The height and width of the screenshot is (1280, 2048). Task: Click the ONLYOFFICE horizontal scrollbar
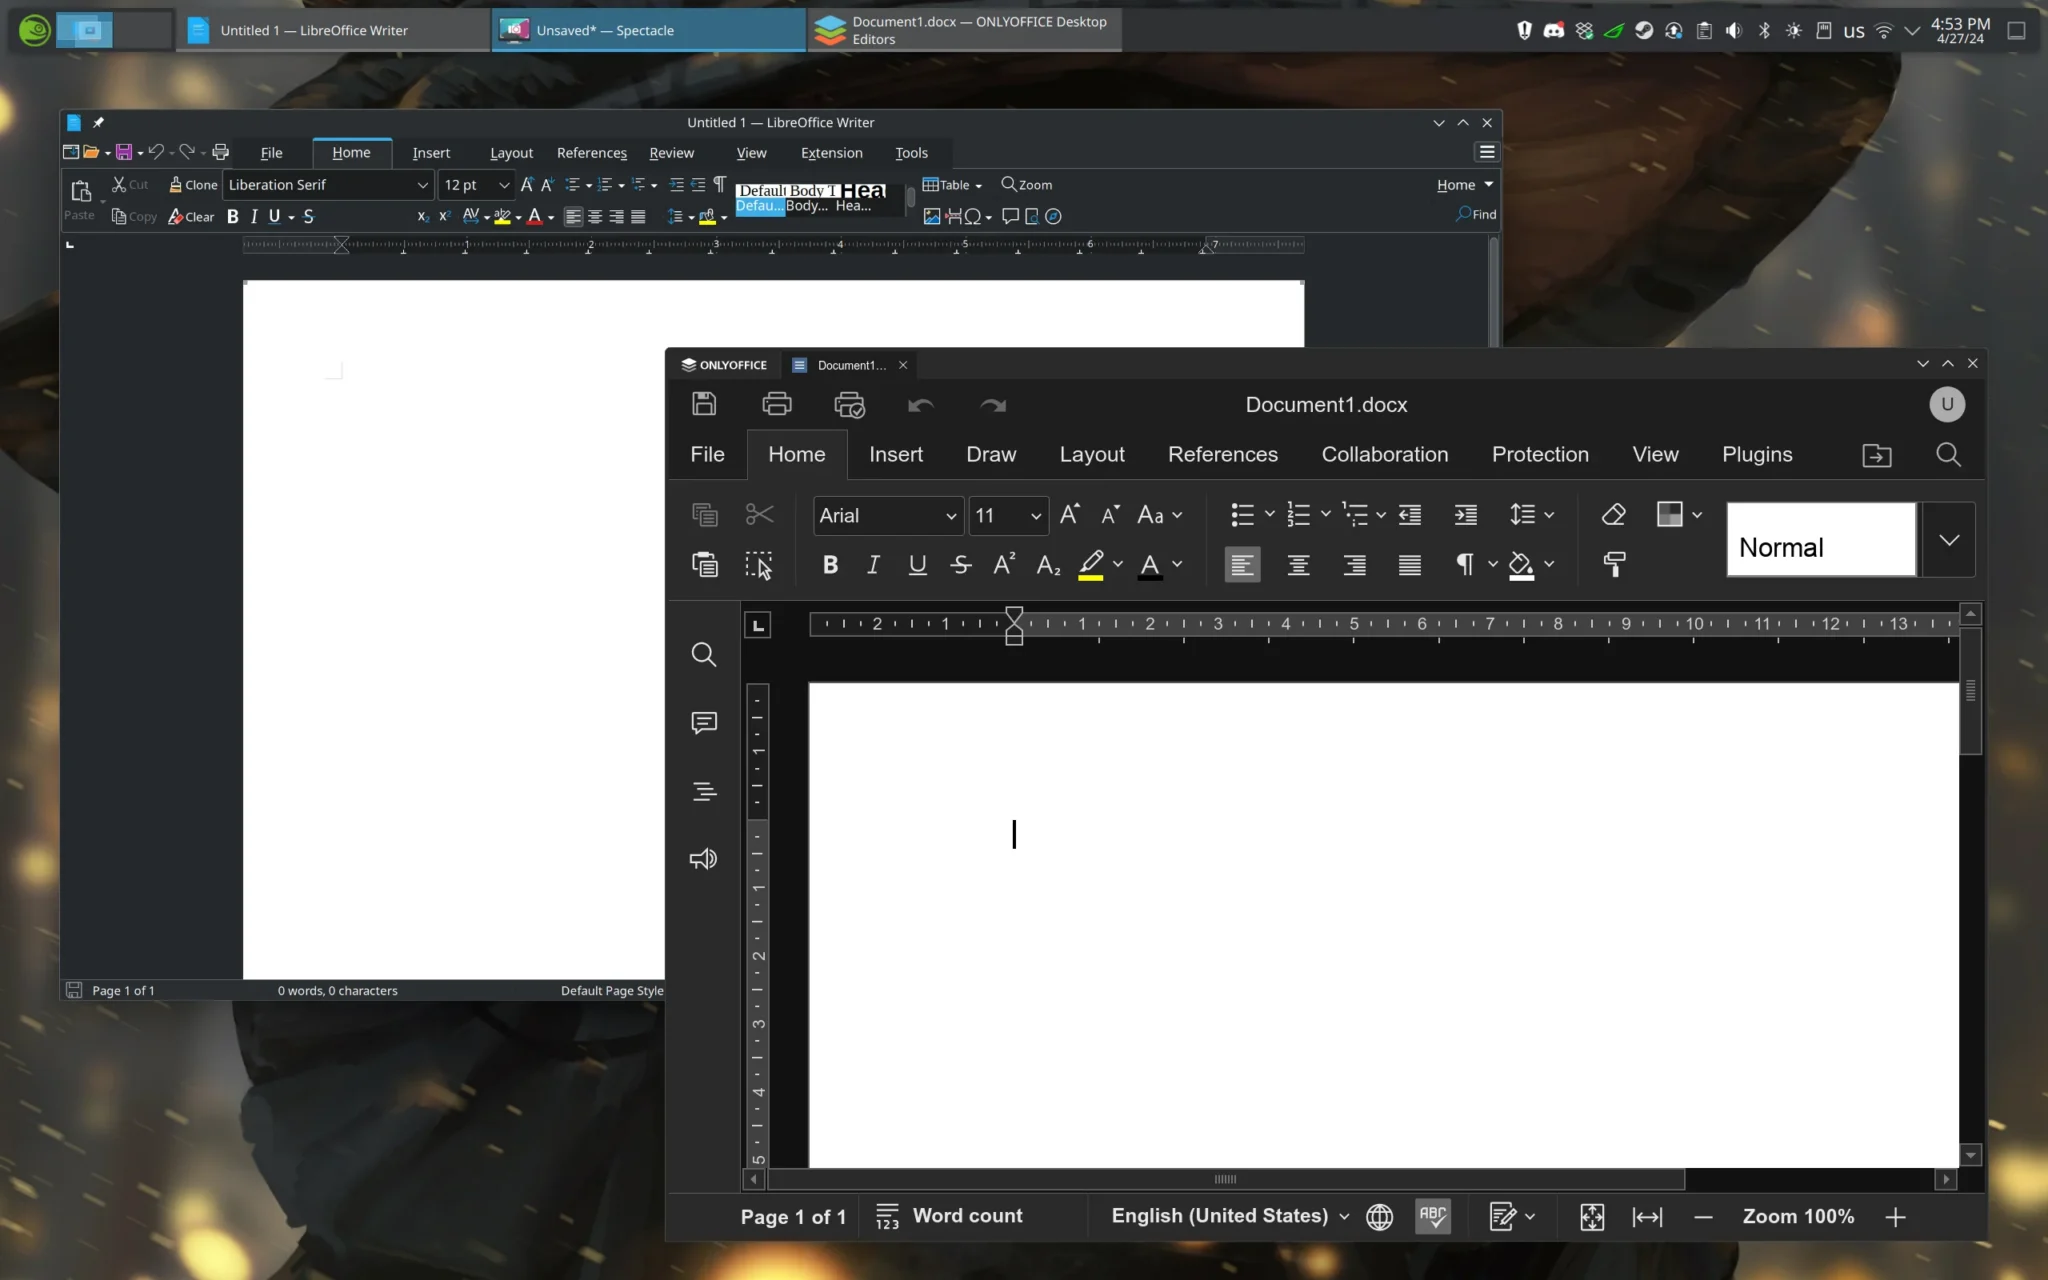pyautogui.click(x=1225, y=1180)
